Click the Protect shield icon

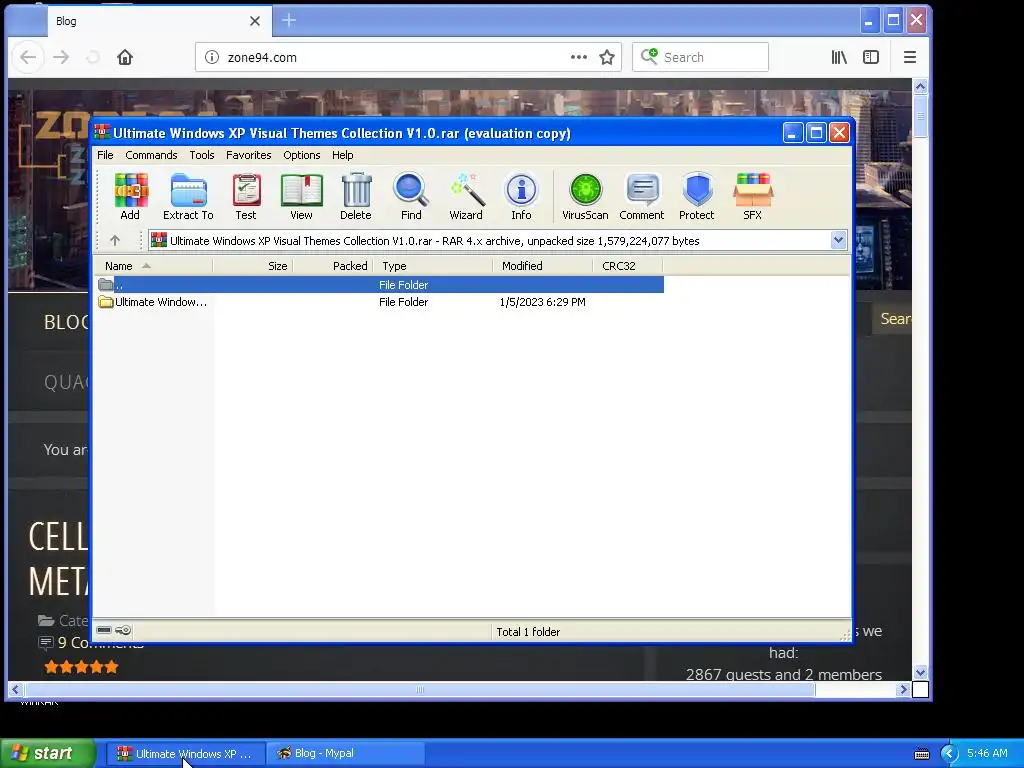click(697, 196)
